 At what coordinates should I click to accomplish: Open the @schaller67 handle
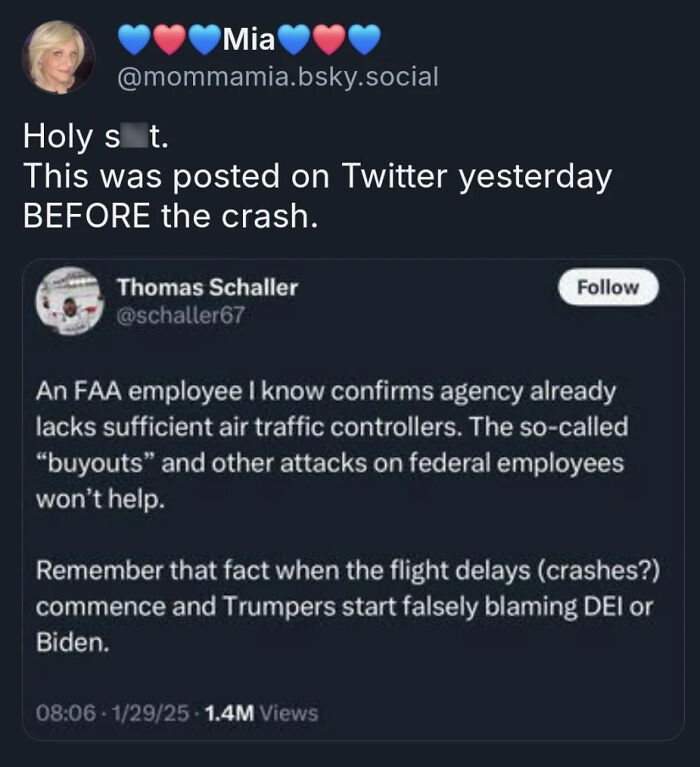pyautogui.click(x=181, y=315)
